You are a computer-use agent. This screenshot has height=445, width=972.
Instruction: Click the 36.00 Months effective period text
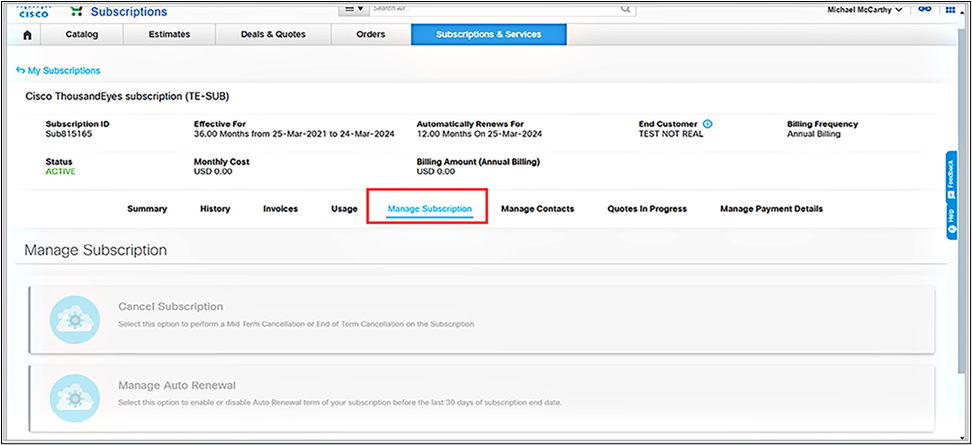[x=294, y=133]
